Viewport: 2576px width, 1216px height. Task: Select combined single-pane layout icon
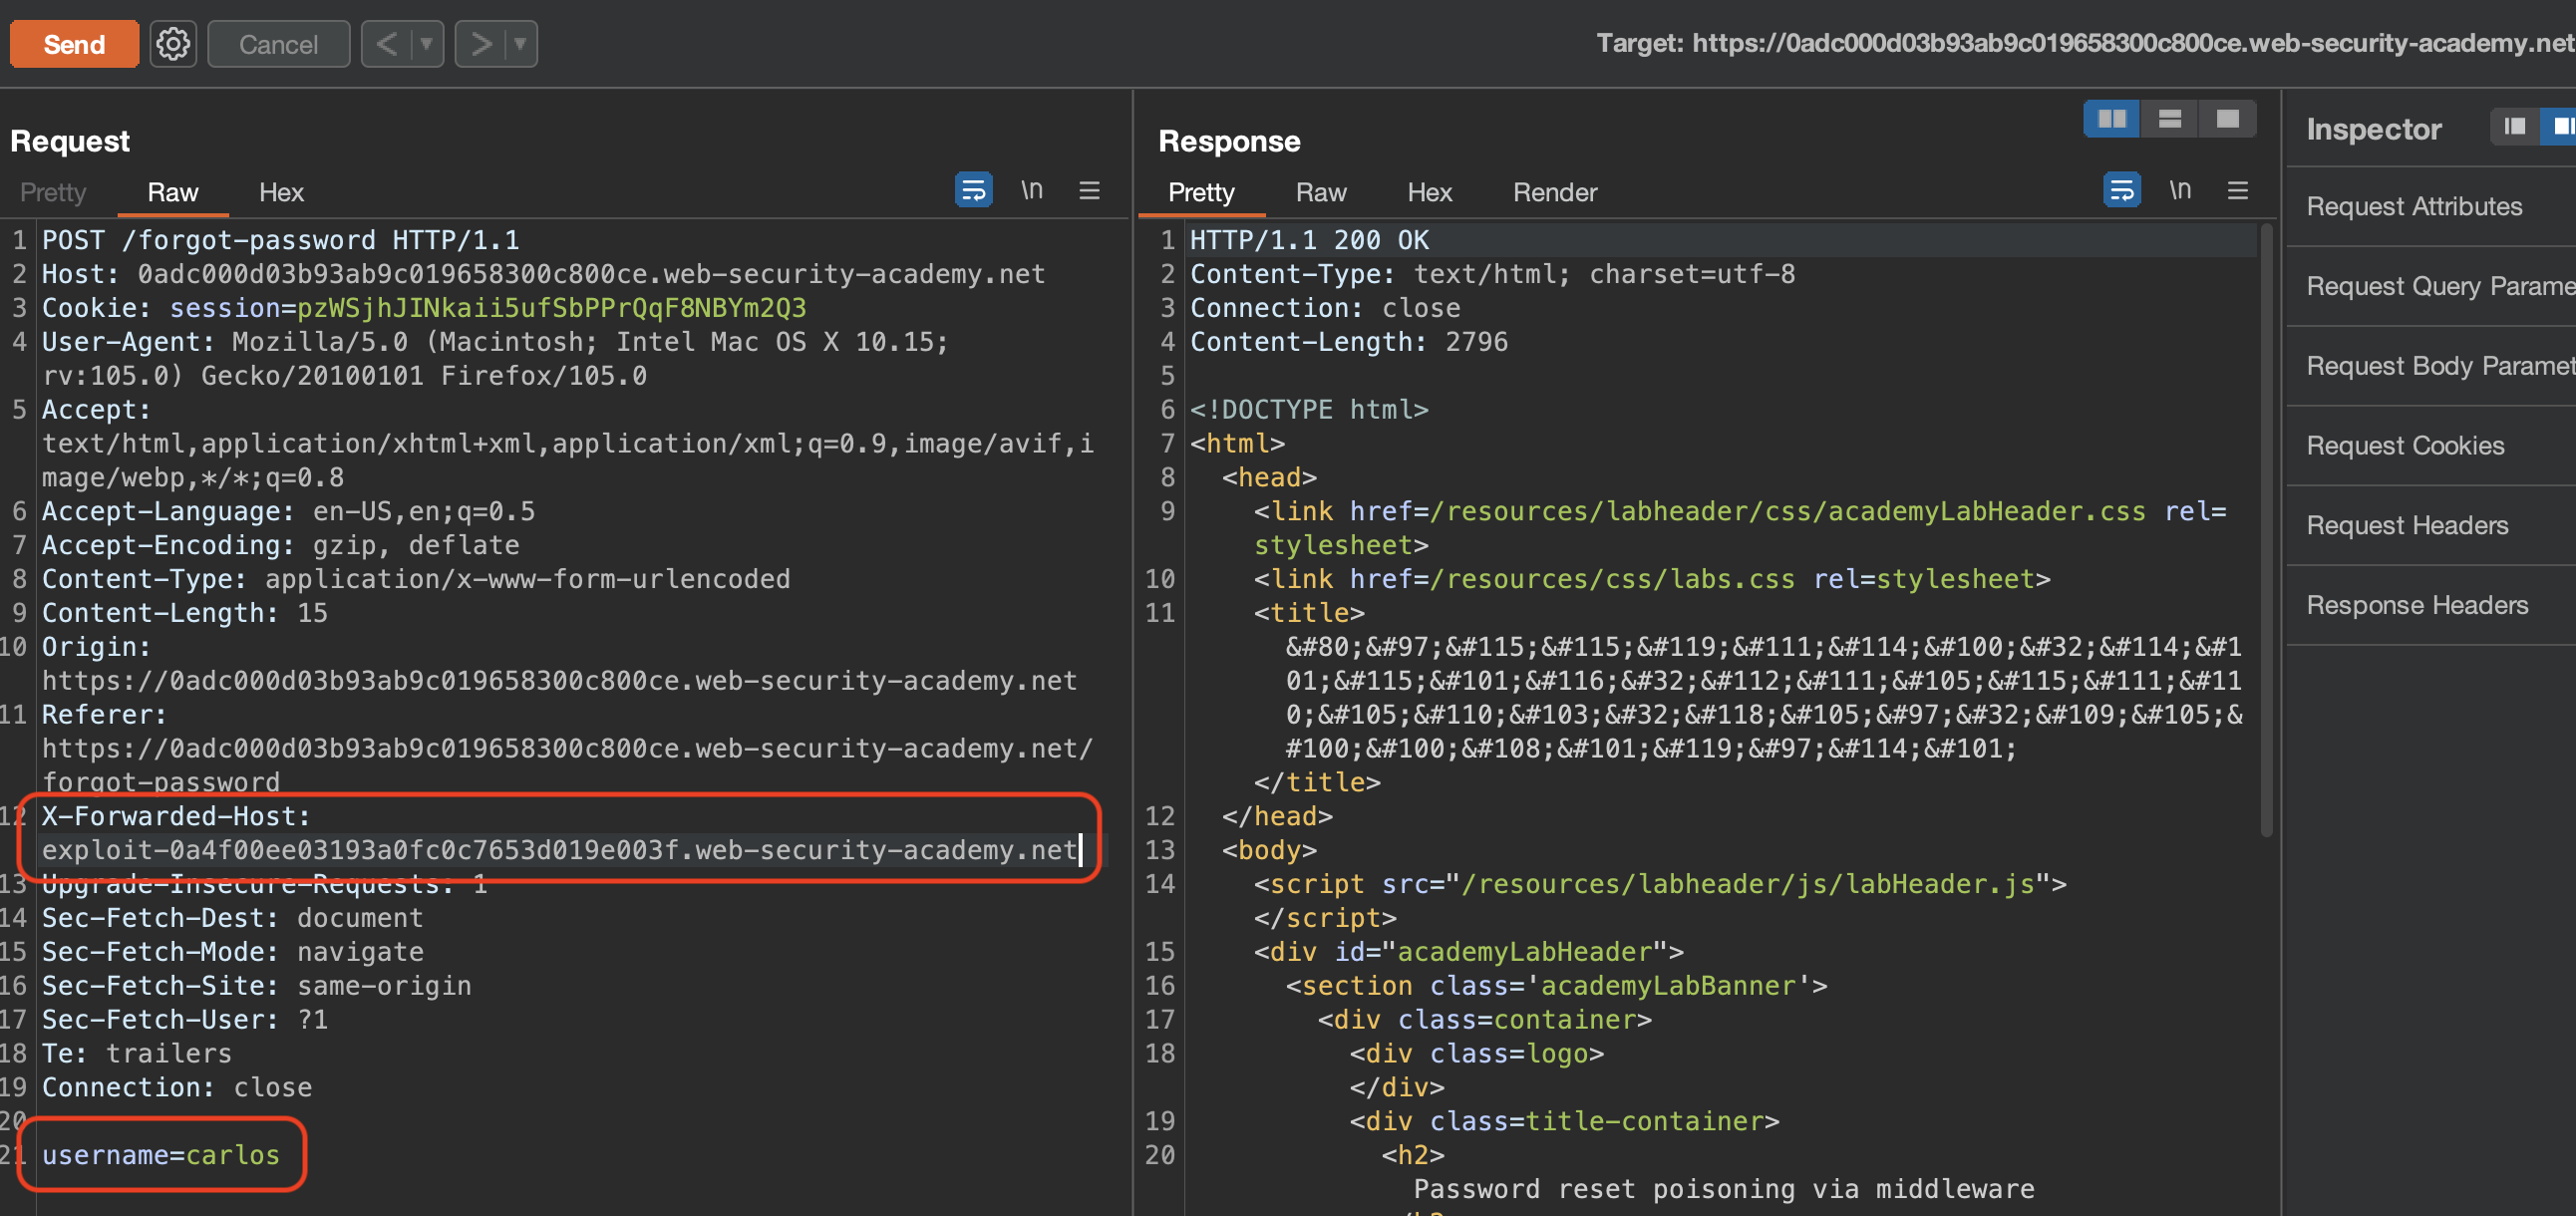(x=2227, y=119)
